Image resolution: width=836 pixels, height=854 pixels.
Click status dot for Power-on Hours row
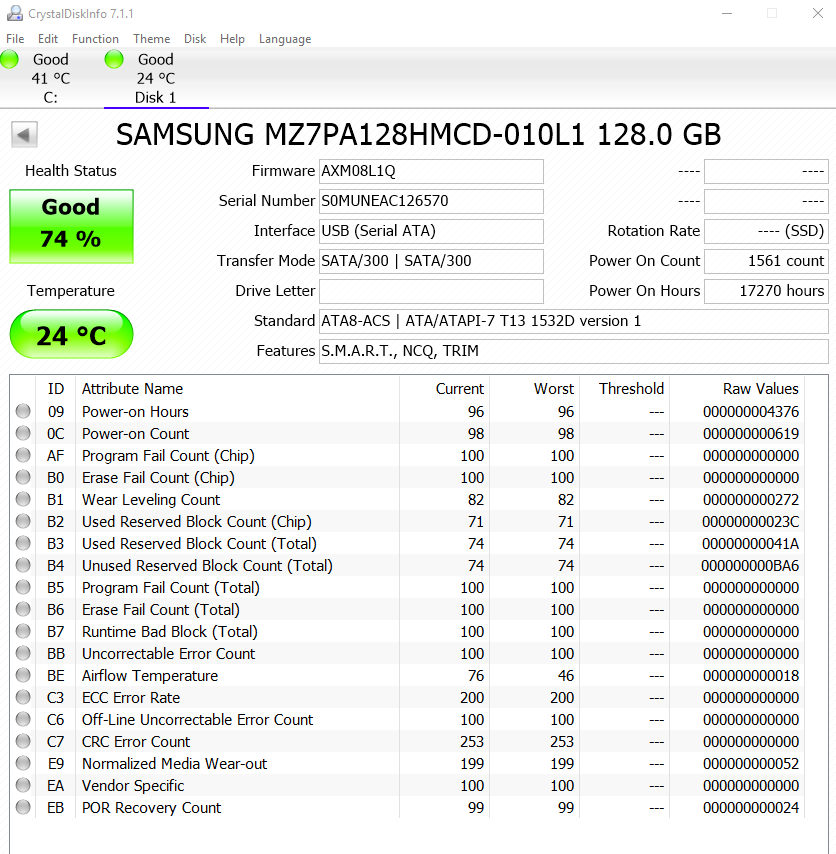pos(23,411)
